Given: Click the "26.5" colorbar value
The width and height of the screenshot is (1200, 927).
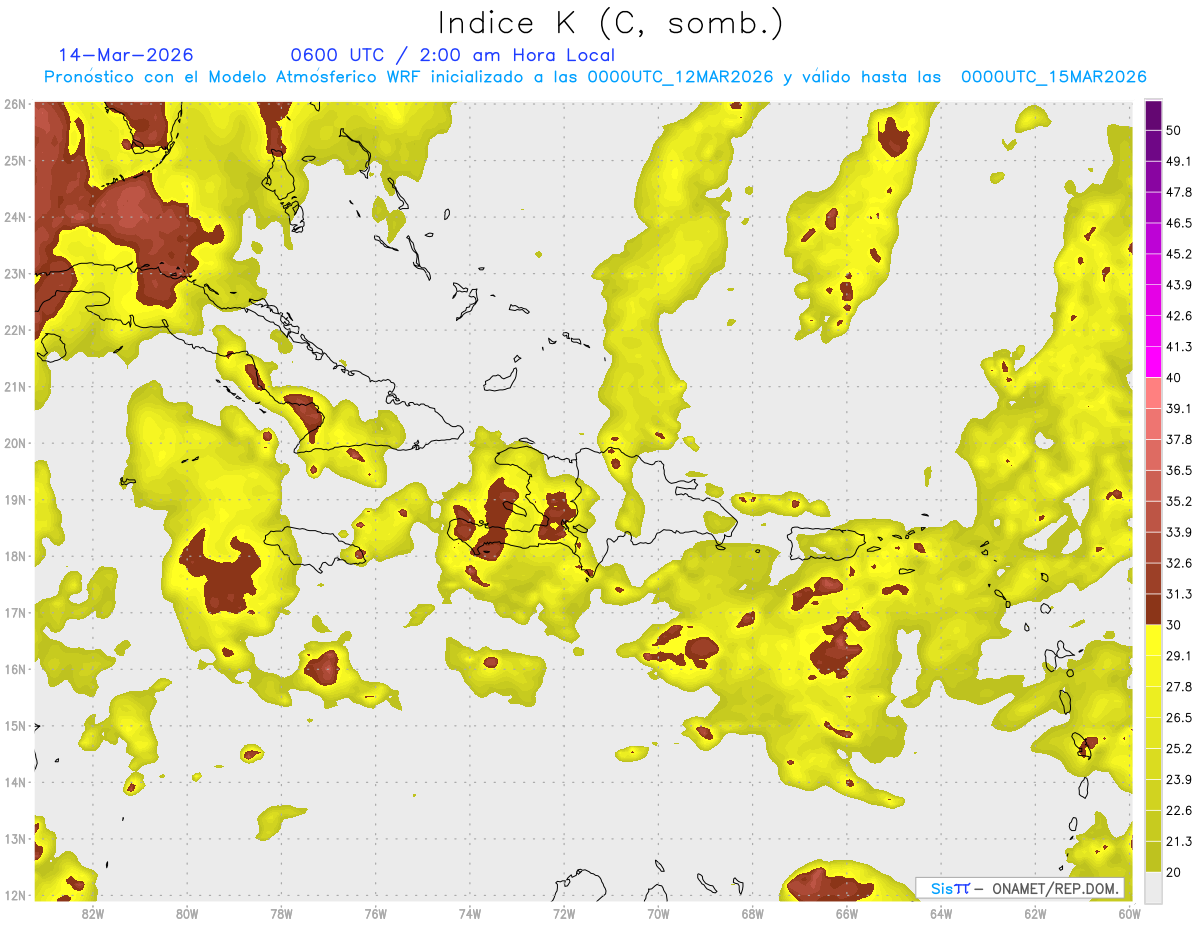Looking at the screenshot, I should (1179, 718).
